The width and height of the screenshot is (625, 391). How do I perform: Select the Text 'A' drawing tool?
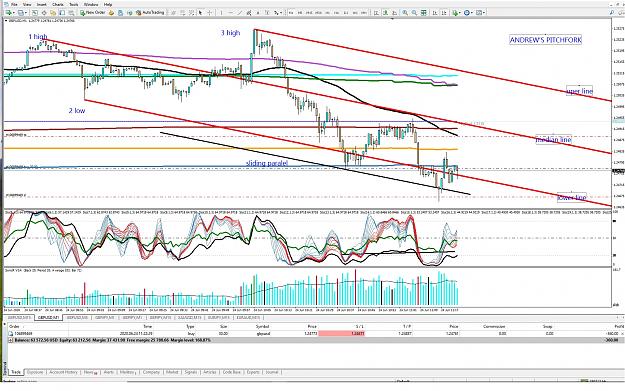pos(258,13)
